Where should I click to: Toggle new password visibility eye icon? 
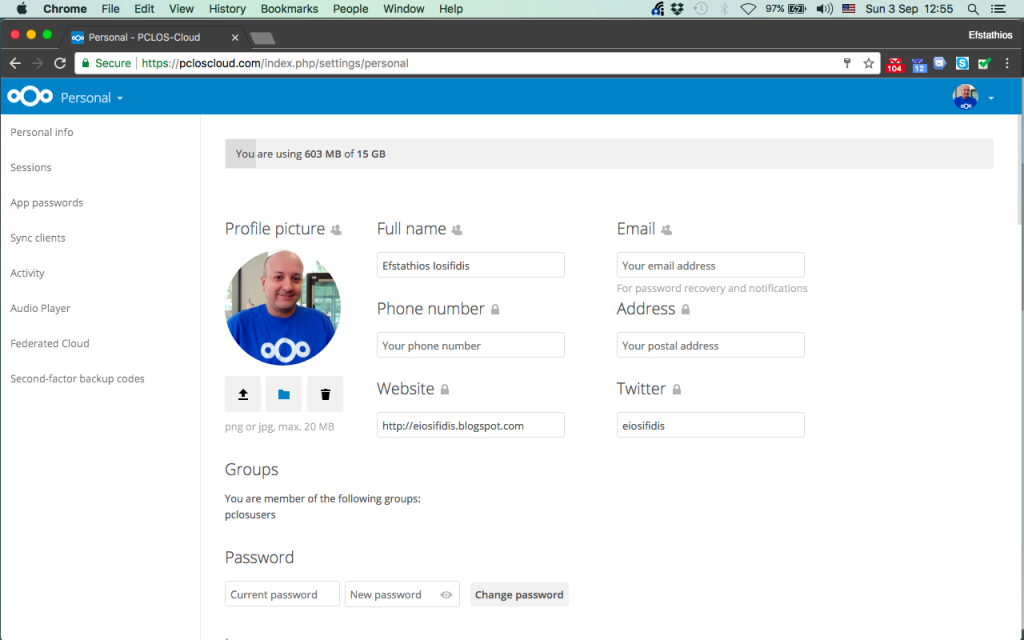click(446, 595)
